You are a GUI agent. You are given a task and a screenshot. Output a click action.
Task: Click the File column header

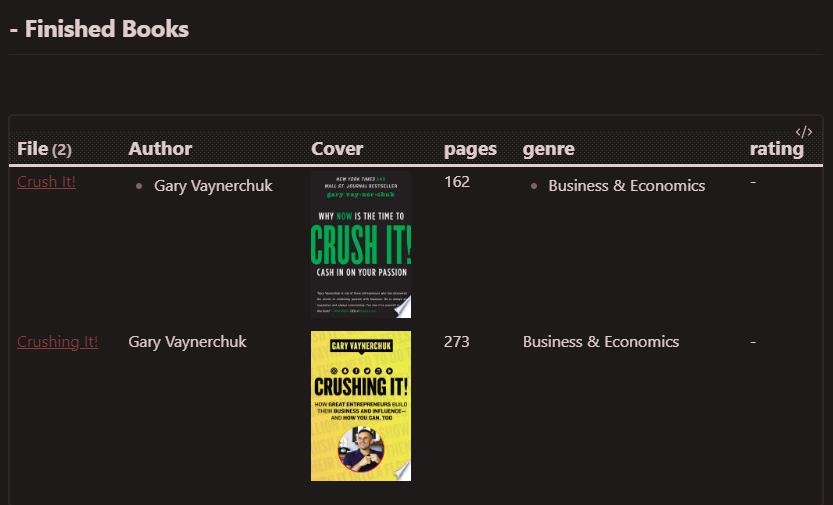coord(33,149)
